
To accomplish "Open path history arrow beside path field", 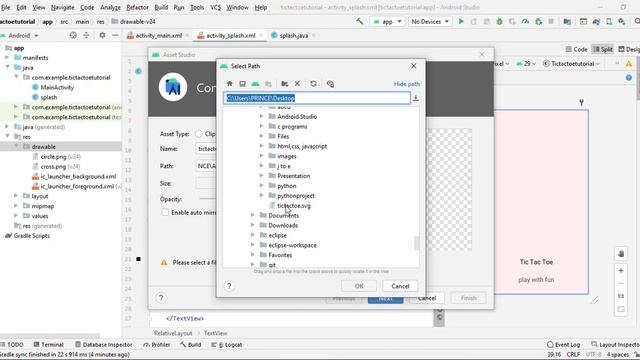I will [416, 98].
